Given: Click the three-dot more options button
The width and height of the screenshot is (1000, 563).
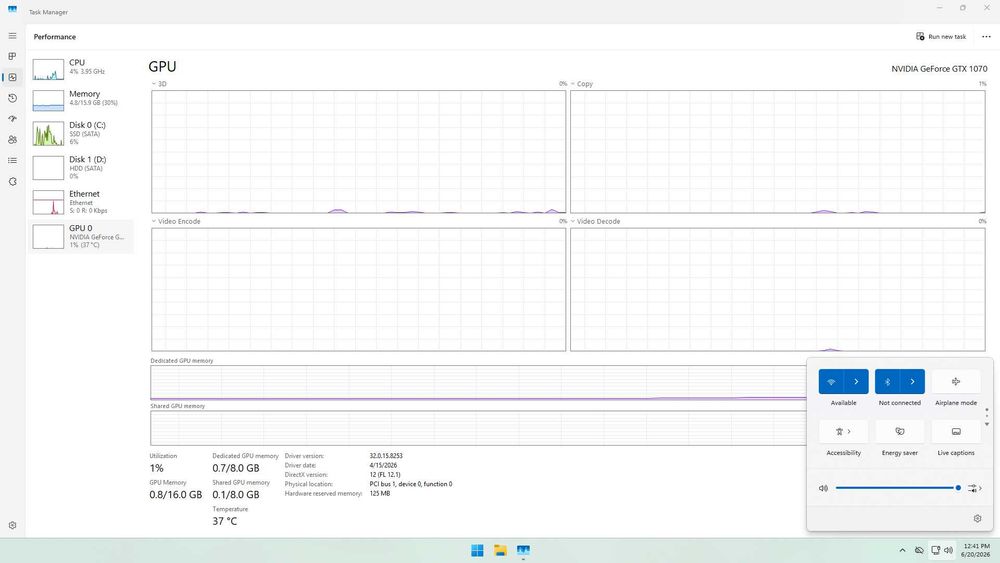Looking at the screenshot, I should click(986, 36).
